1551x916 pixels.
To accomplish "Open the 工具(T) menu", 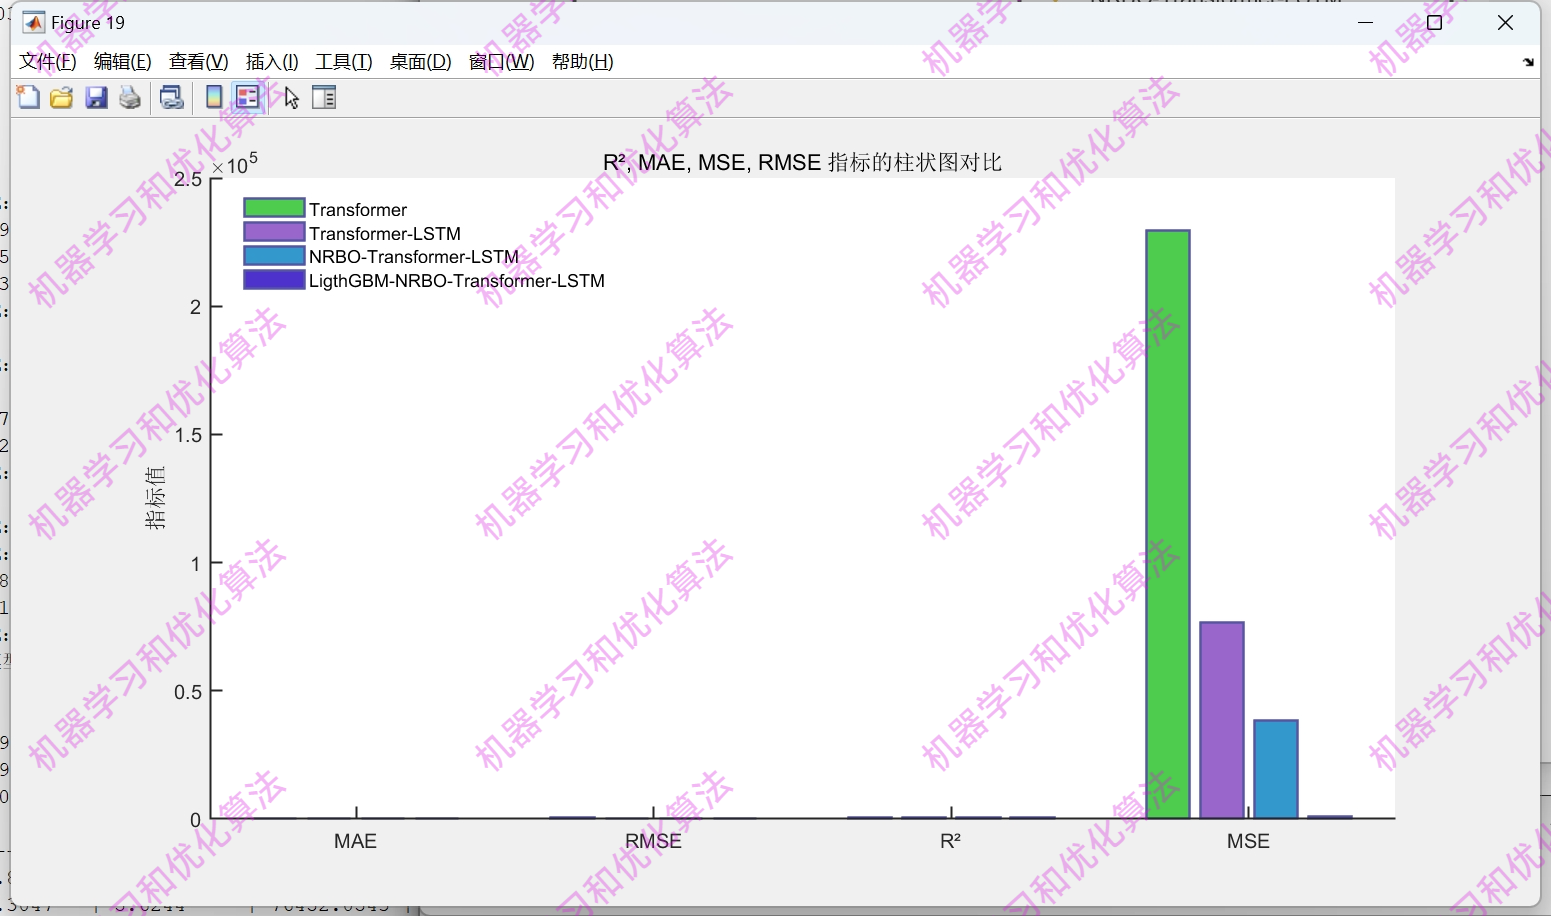I will [343, 61].
